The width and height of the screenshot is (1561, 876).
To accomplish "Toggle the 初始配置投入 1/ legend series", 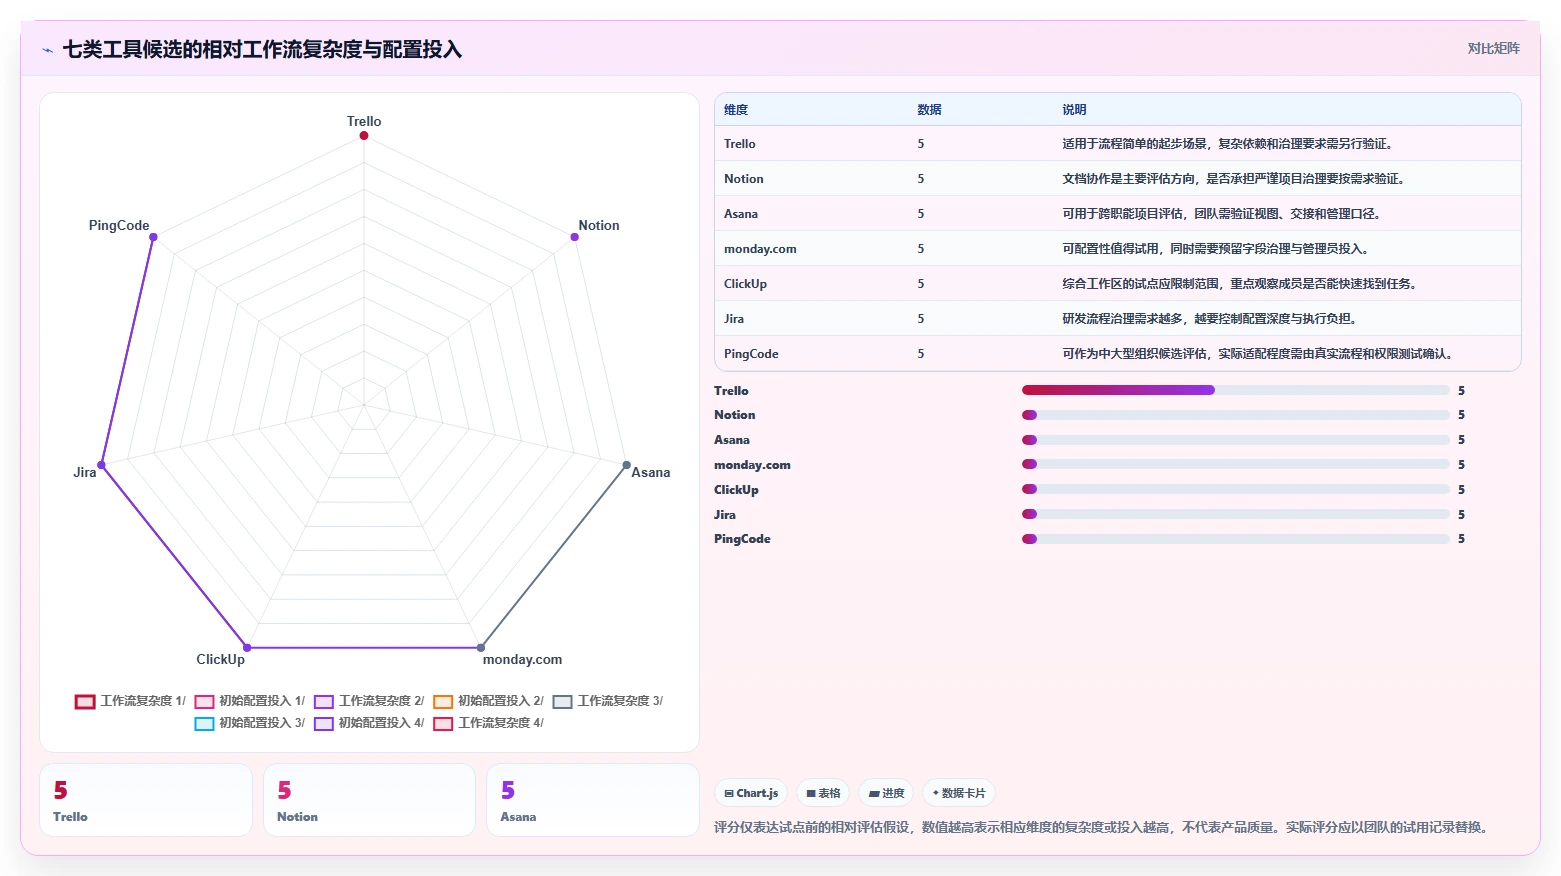I will [x=250, y=701].
